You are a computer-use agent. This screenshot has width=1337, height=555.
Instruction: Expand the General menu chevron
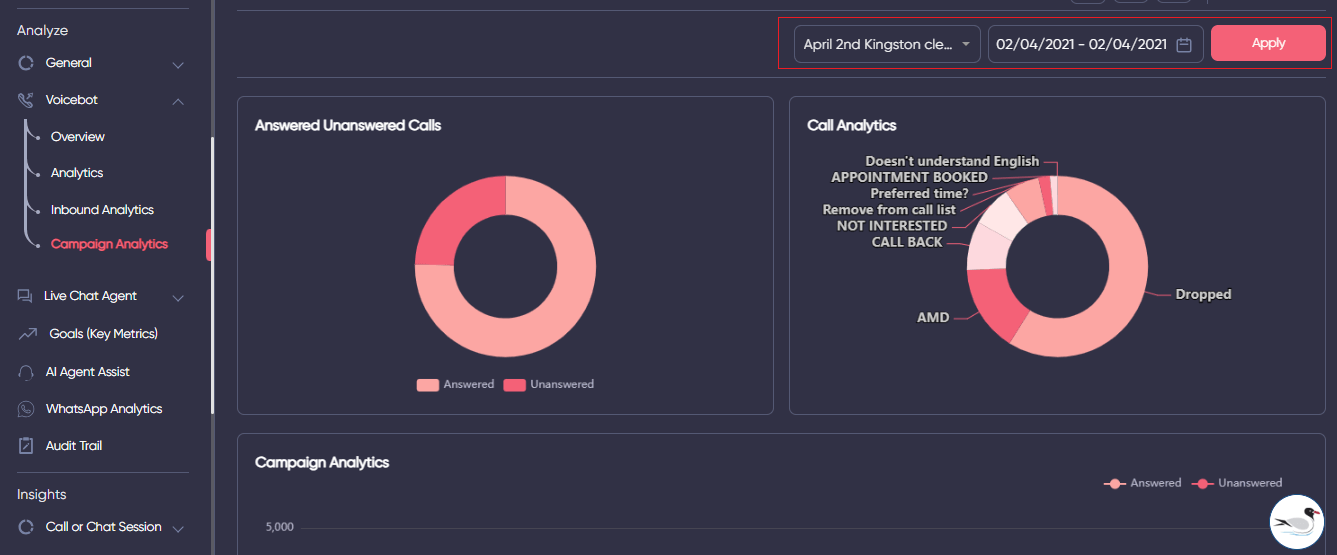[178, 65]
